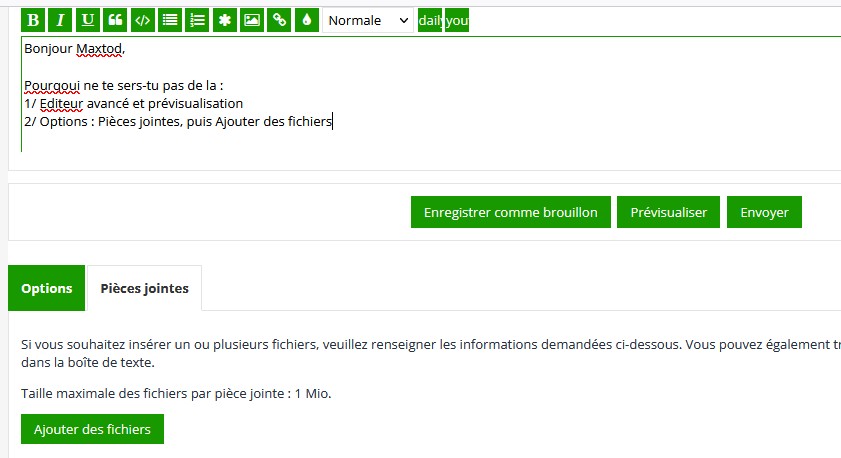841x458 pixels.
Task: Send the message with Envoyer
Action: click(x=764, y=212)
